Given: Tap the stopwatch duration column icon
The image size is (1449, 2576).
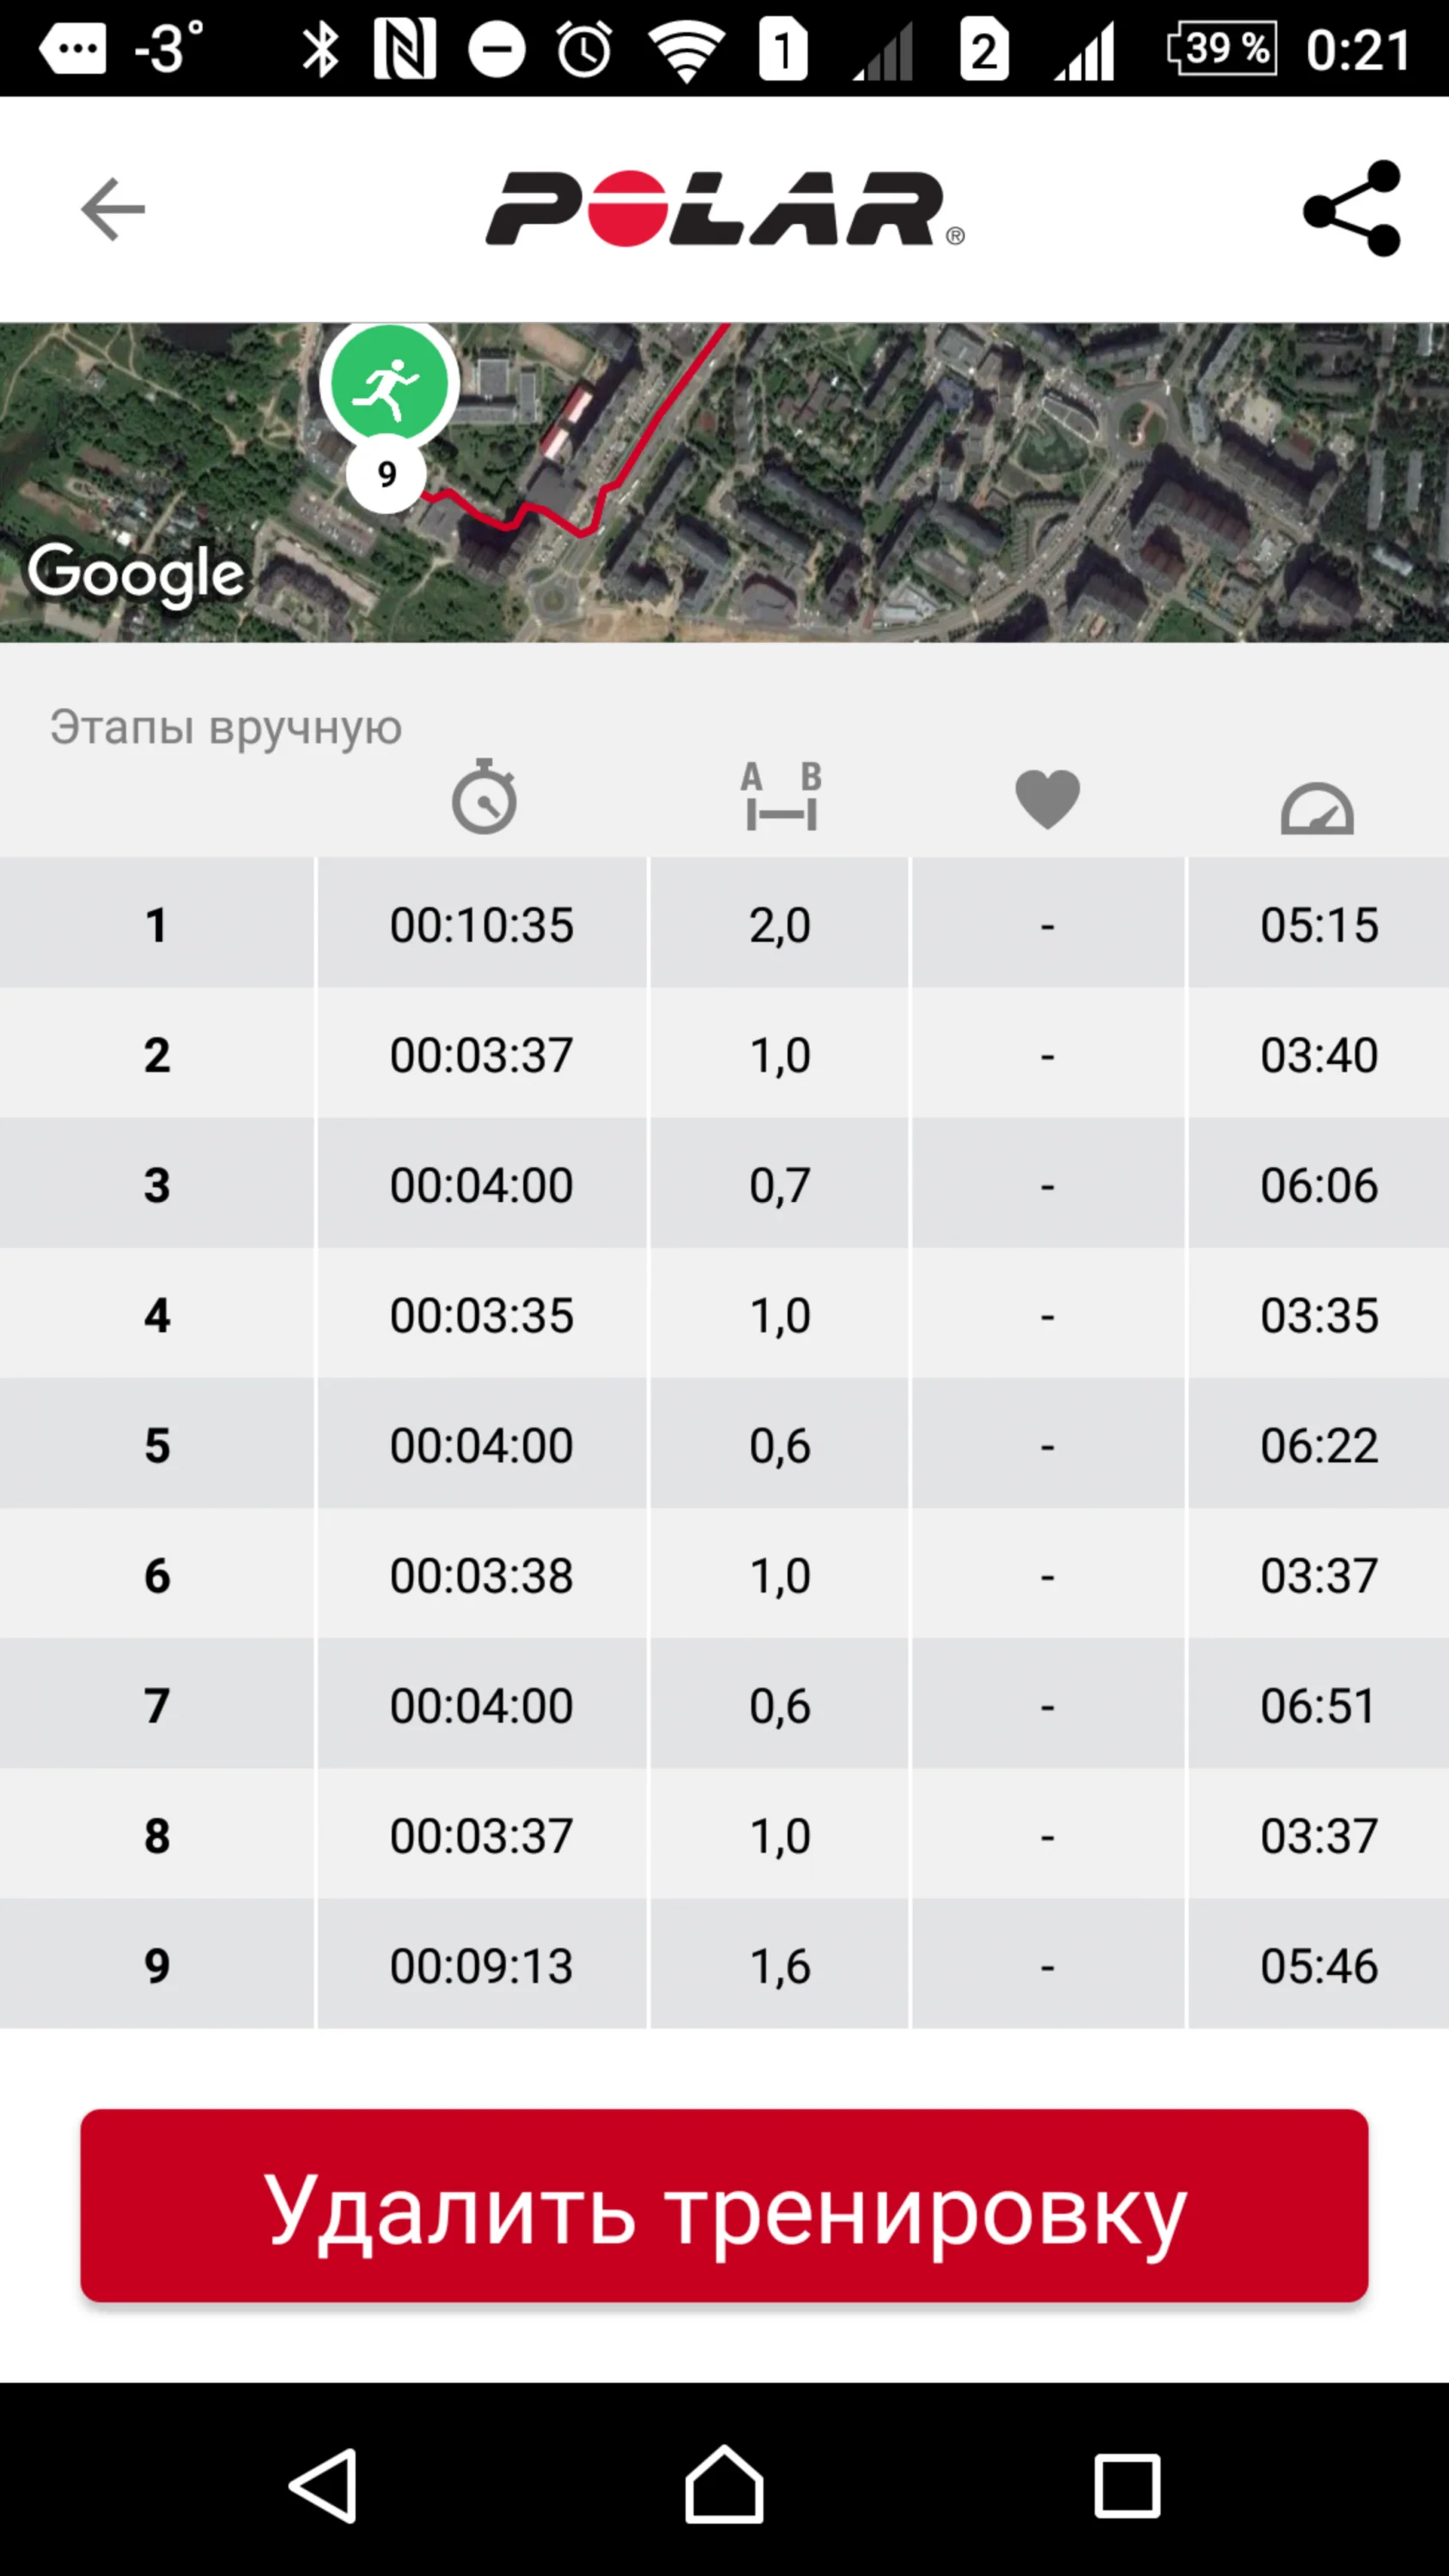Looking at the screenshot, I should [484, 797].
